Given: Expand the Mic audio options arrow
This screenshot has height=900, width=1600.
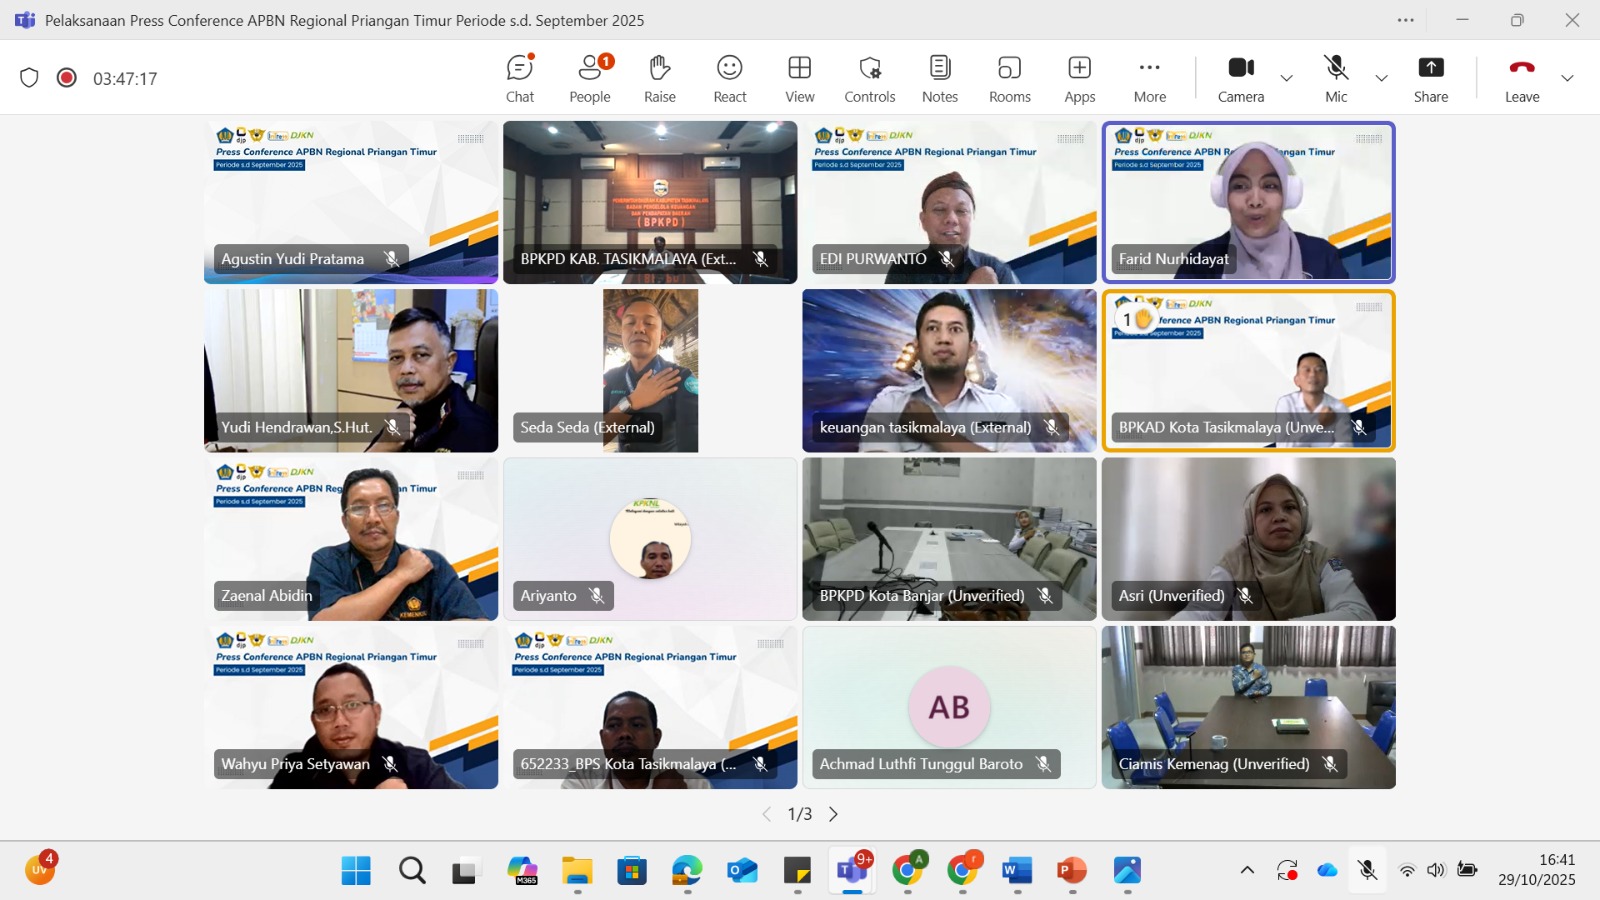Looking at the screenshot, I should point(1381,78).
